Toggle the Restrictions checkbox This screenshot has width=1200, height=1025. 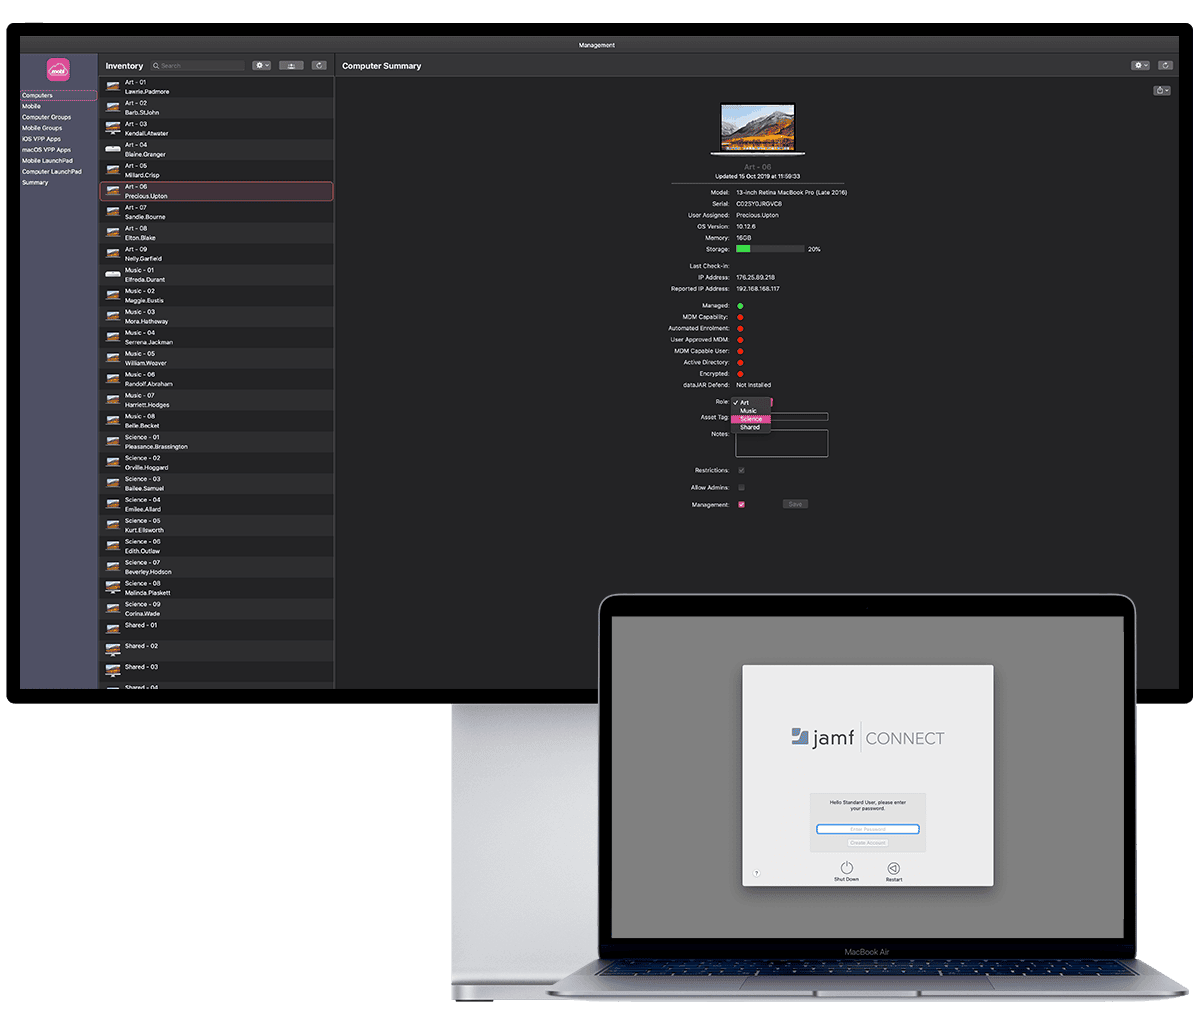coord(741,470)
